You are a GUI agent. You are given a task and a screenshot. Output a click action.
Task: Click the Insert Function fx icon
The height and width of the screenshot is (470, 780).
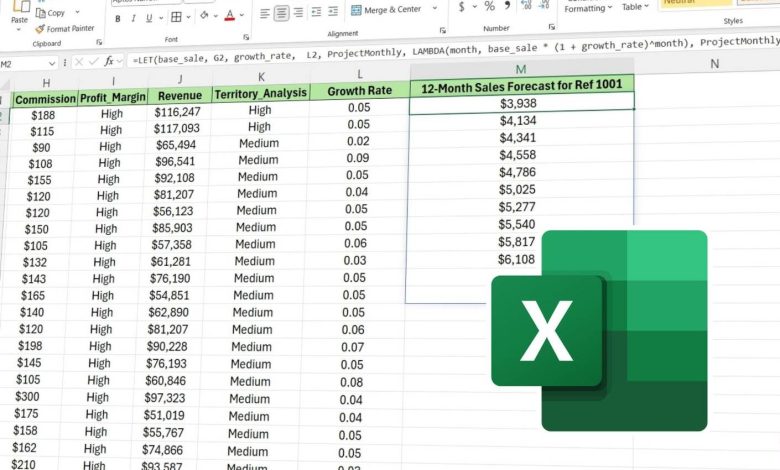109,60
